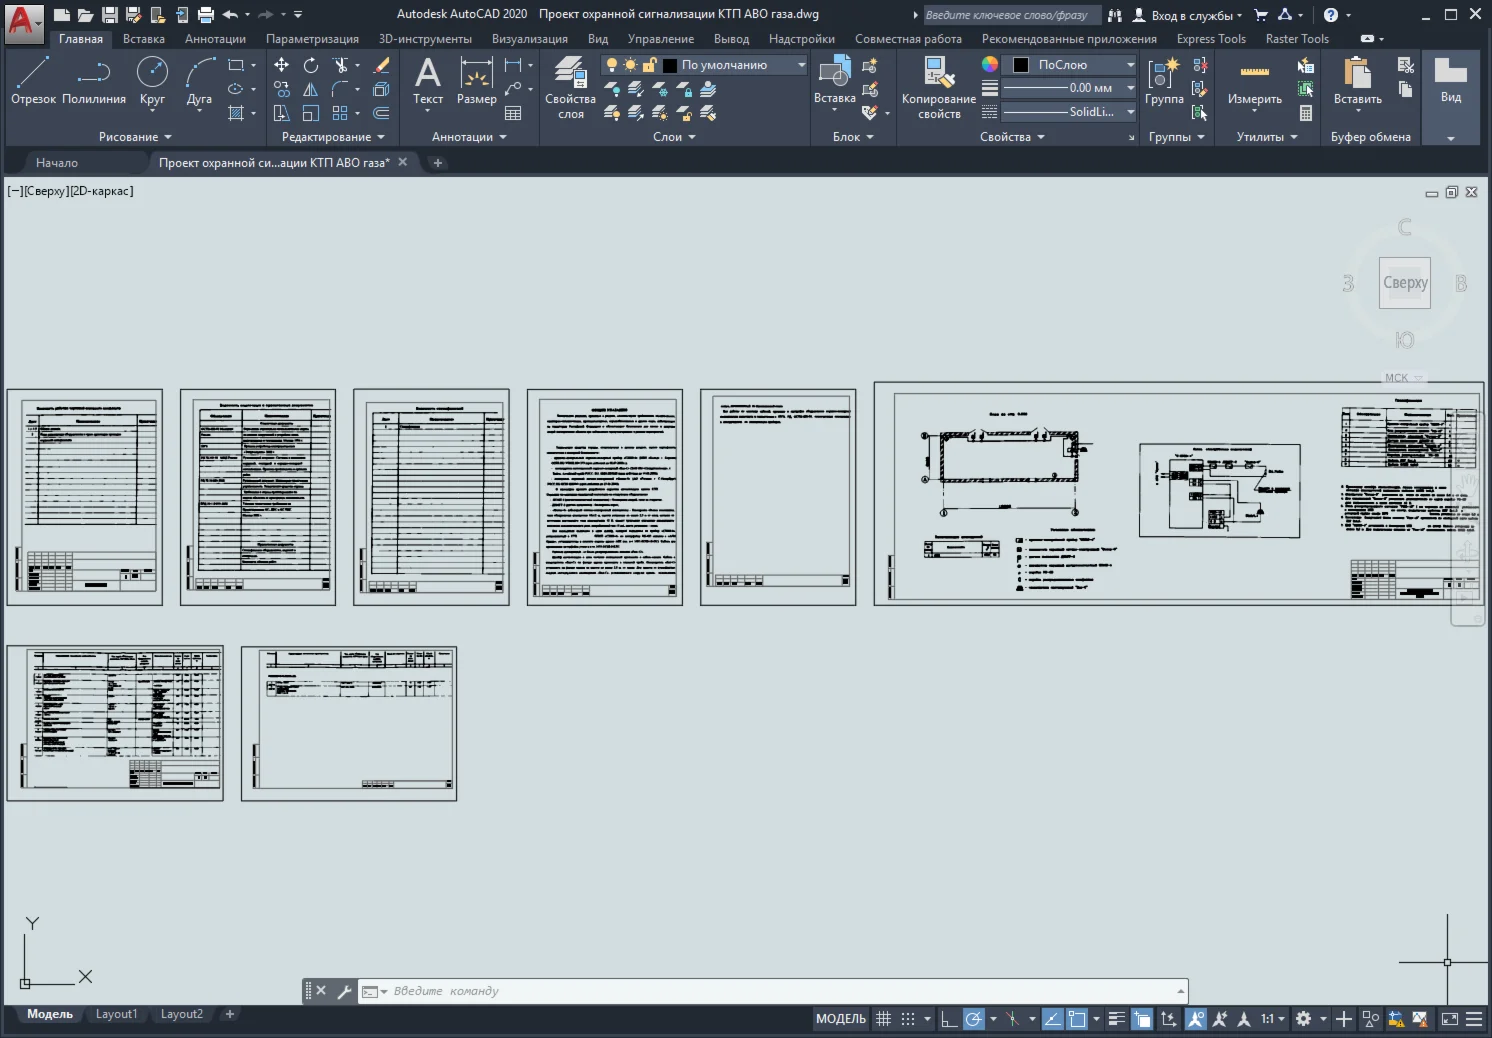The height and width of the screenshot is (1038, 1492).
Task: Switch to the Layout1 tab
Action: tap(116, 1014)
